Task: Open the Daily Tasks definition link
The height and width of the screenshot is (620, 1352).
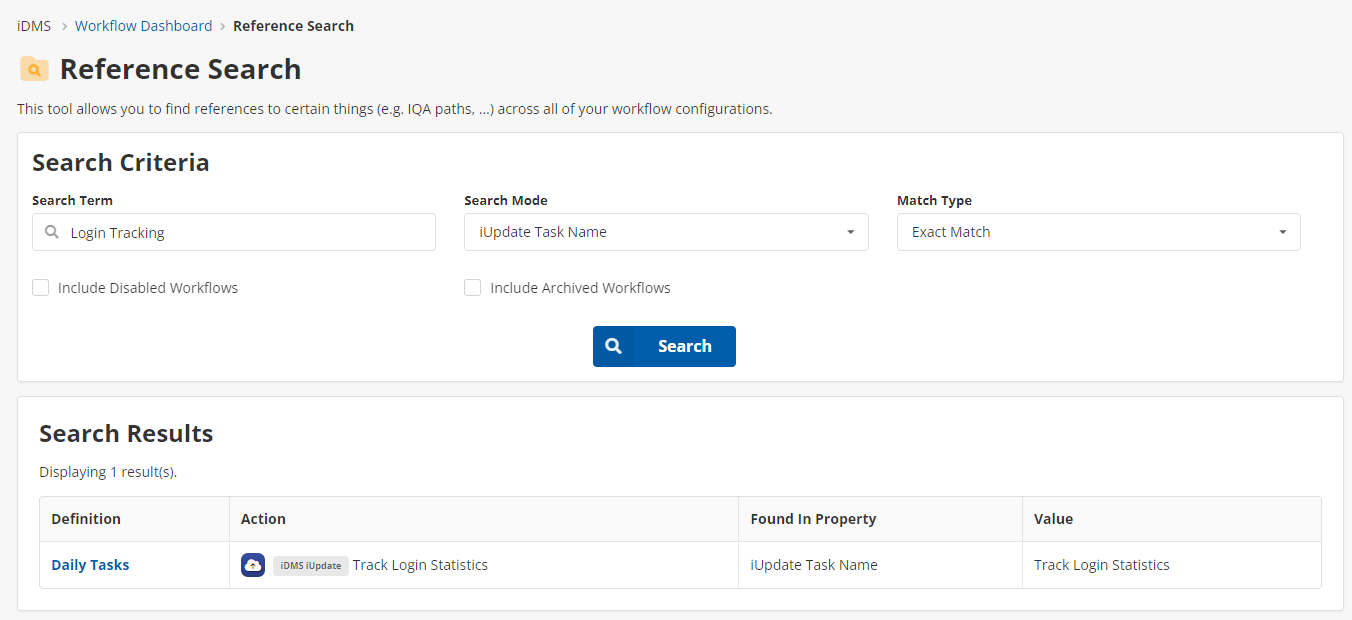Action: pyautogui.click(x=90, y=565)
